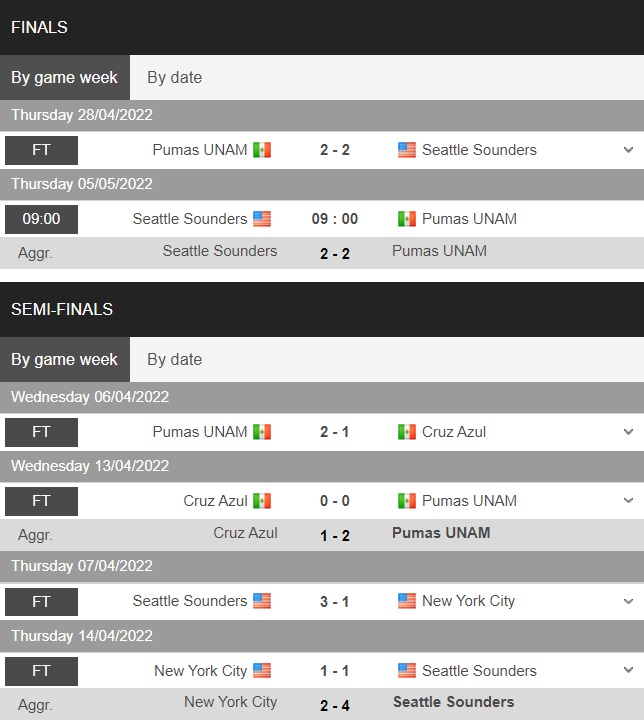Click Mexico flag beside Pumas UNAM, 28/04 match

click(x=262, y=150)
